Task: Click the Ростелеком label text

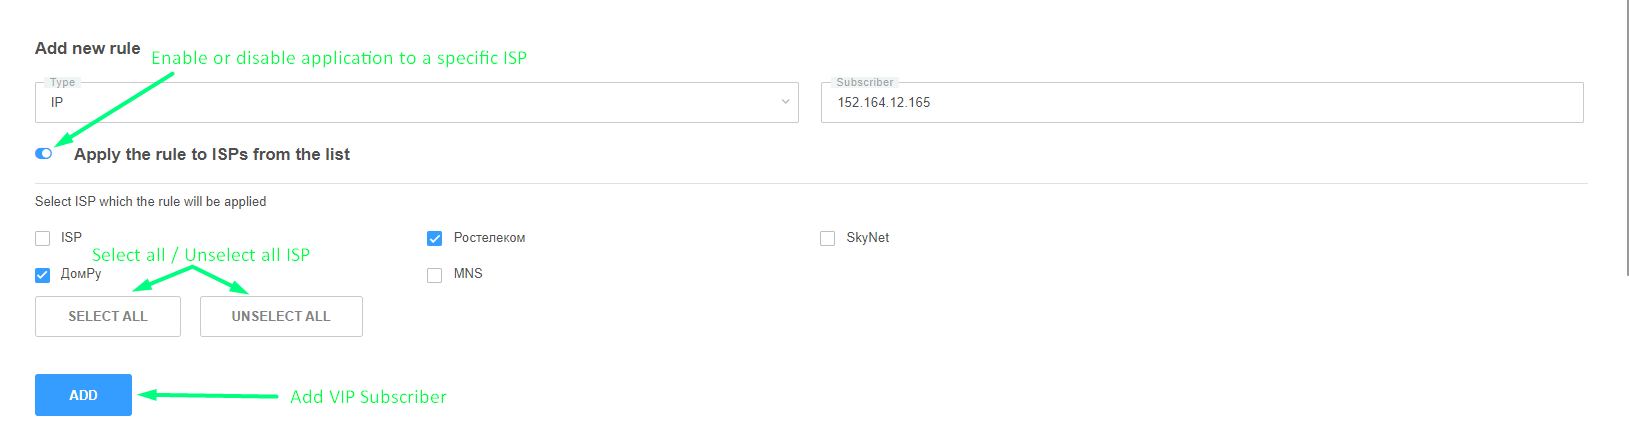Action: tap(489, 238)
